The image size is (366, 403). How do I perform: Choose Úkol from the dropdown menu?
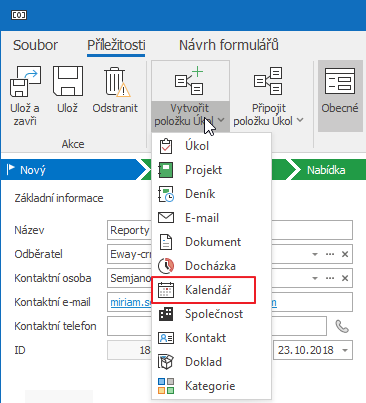click(x=212, y=146)
